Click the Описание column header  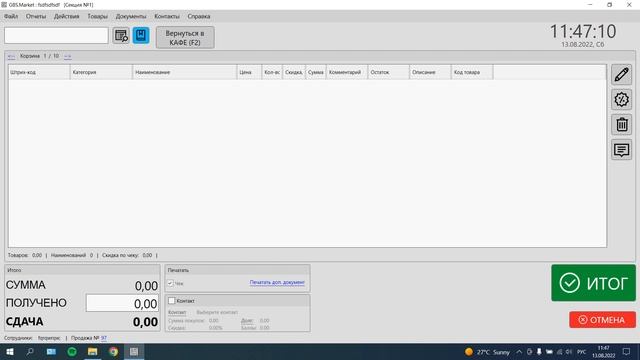pyautogui.click(x=430, y=72)
